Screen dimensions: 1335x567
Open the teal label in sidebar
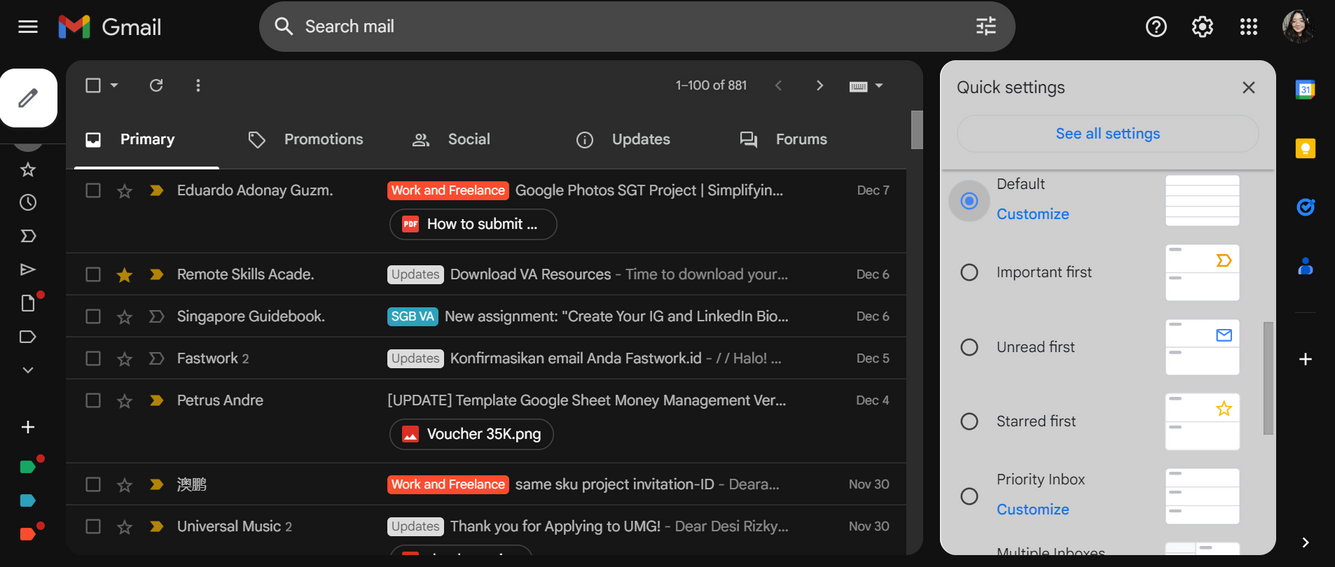point(28,500)
